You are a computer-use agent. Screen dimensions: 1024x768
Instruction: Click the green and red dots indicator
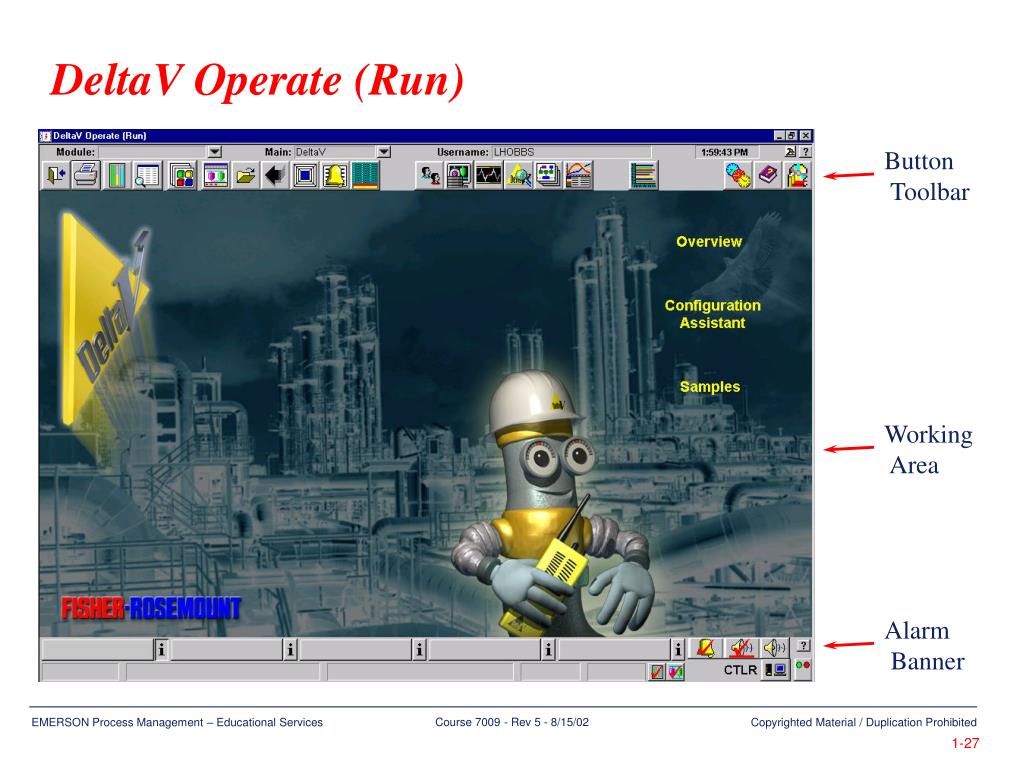coord(803,665)
